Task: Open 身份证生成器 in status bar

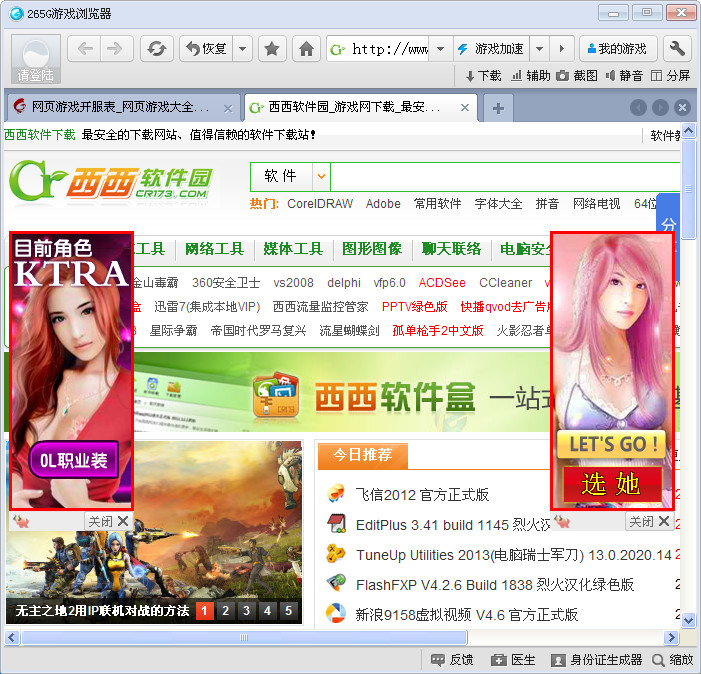Action: click(x=596, y=660)
